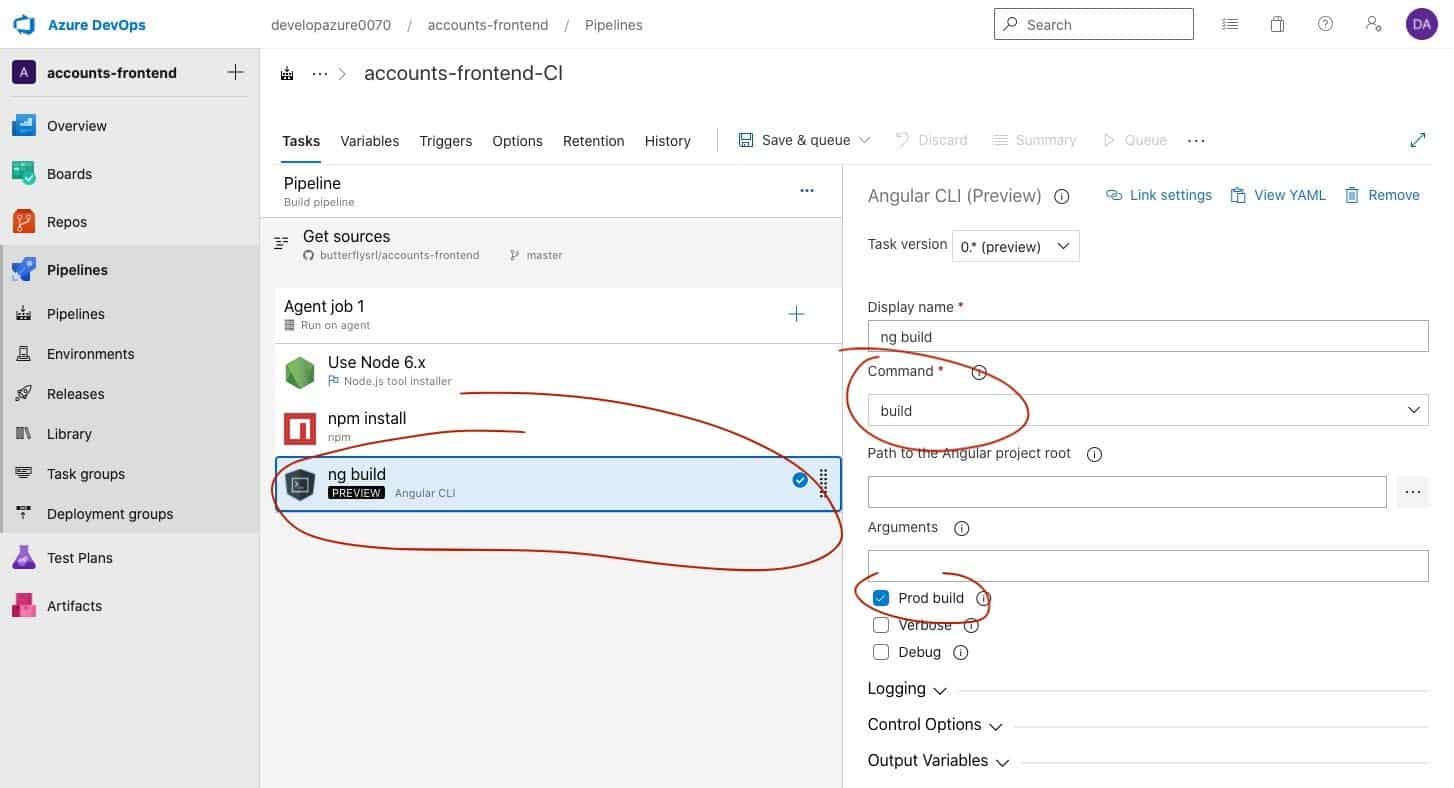Click the Angular CLI icon of ng build task
Image resolution: width=1454 pixels, height=788 pixels.
300,484
